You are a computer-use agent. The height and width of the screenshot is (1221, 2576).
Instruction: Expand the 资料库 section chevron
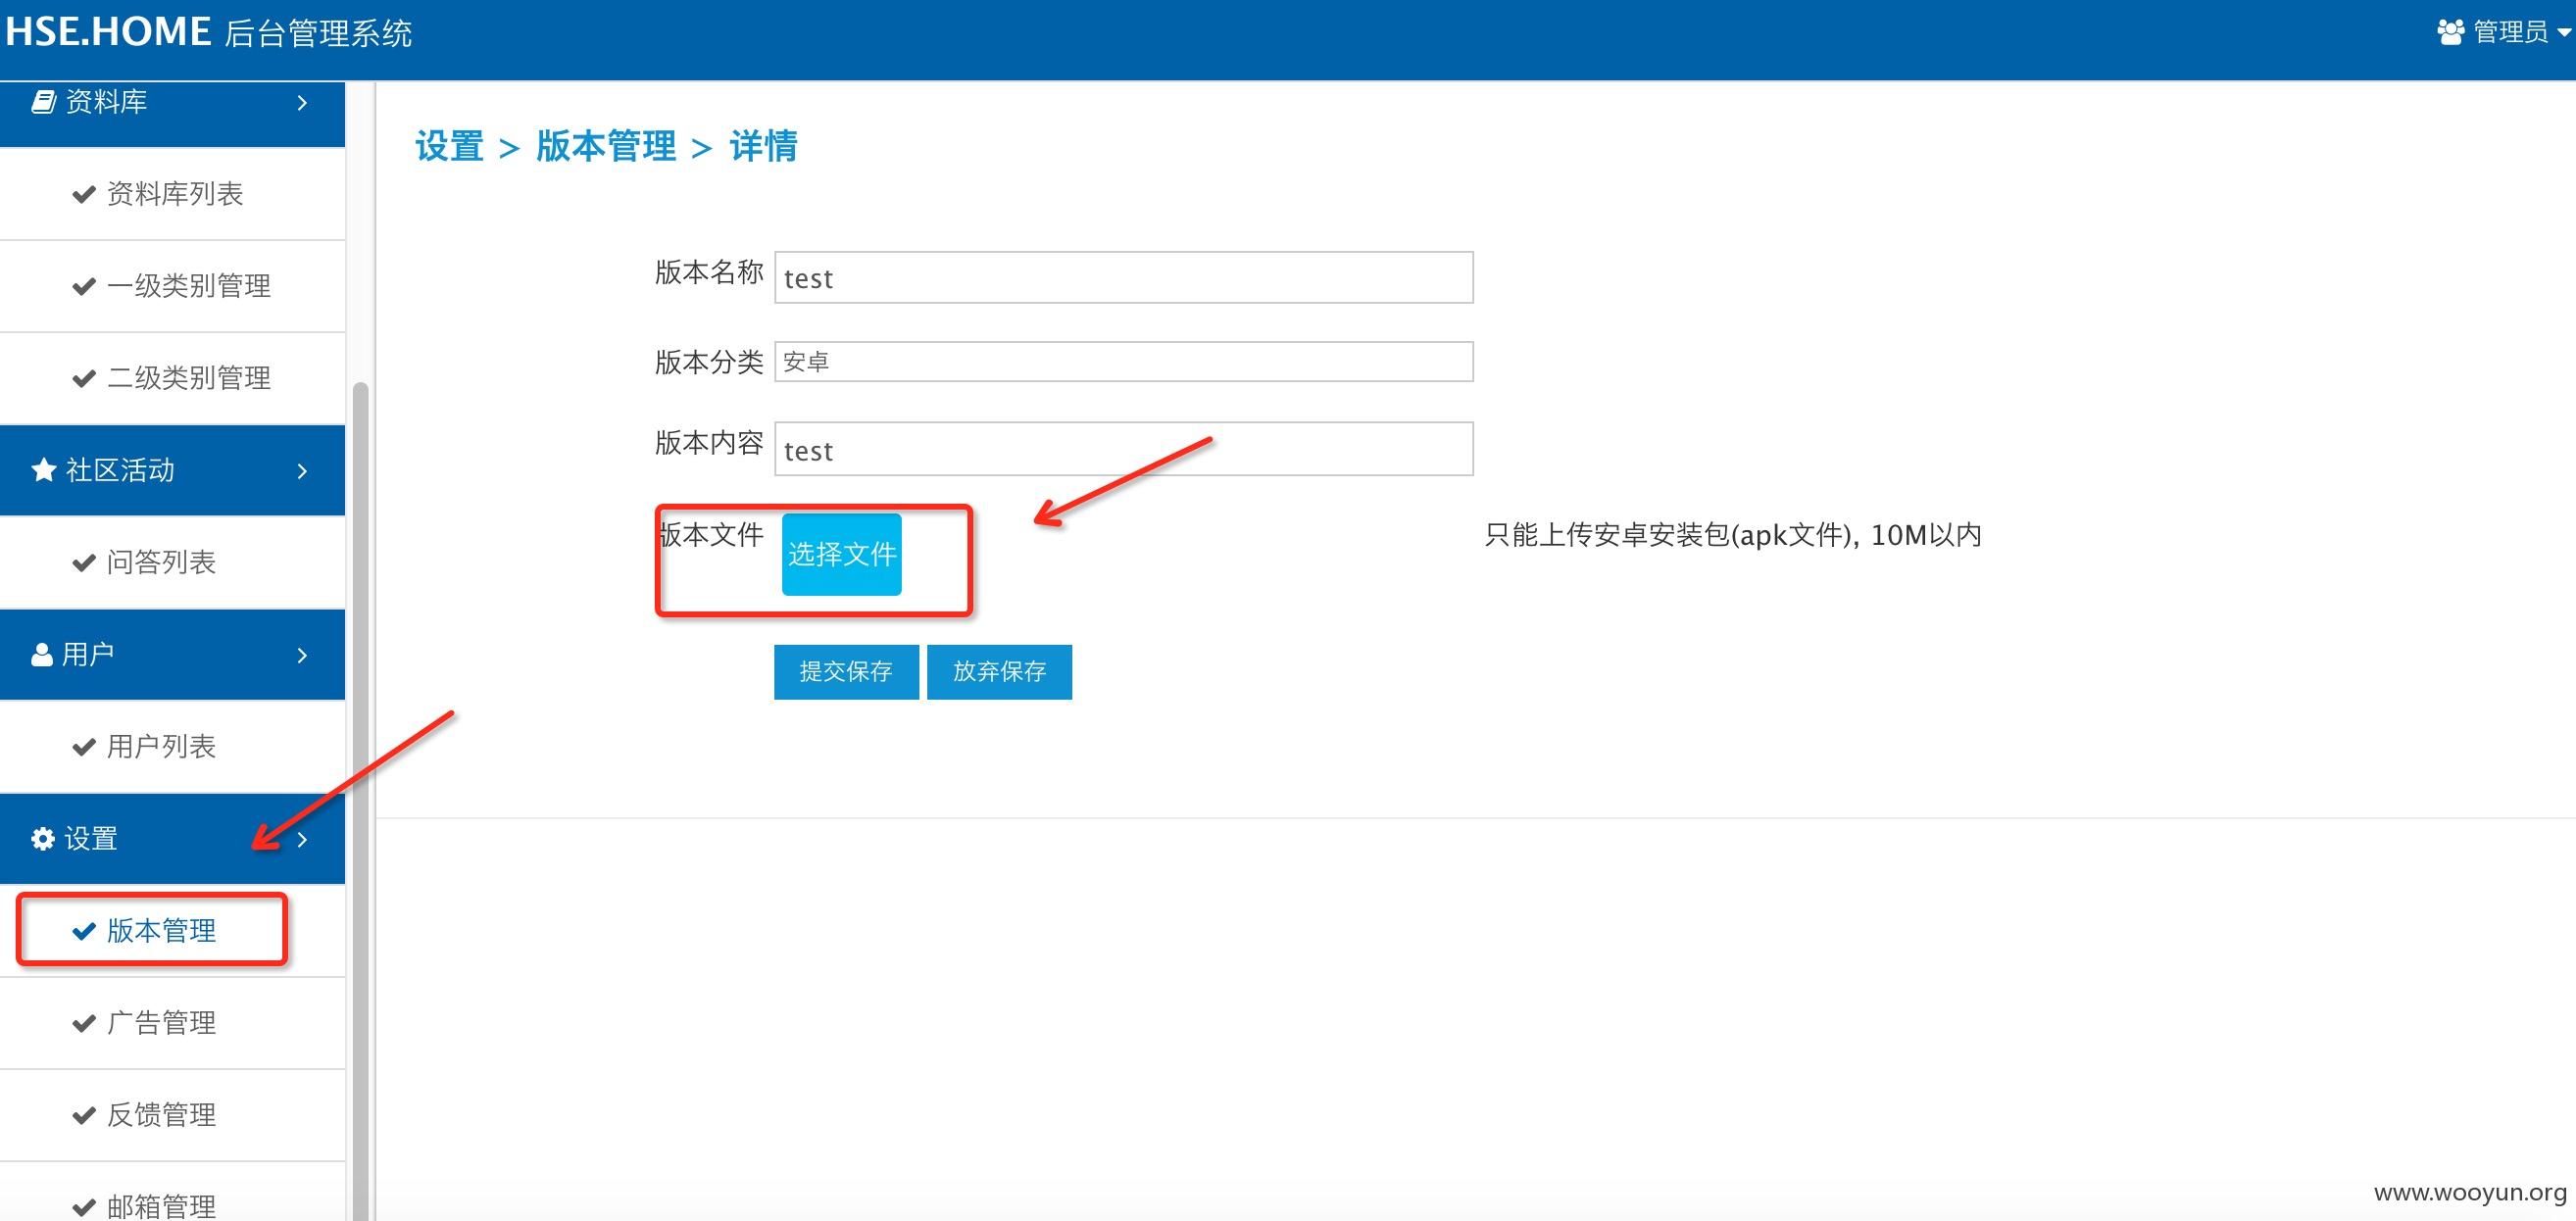(x=302, y=102)
